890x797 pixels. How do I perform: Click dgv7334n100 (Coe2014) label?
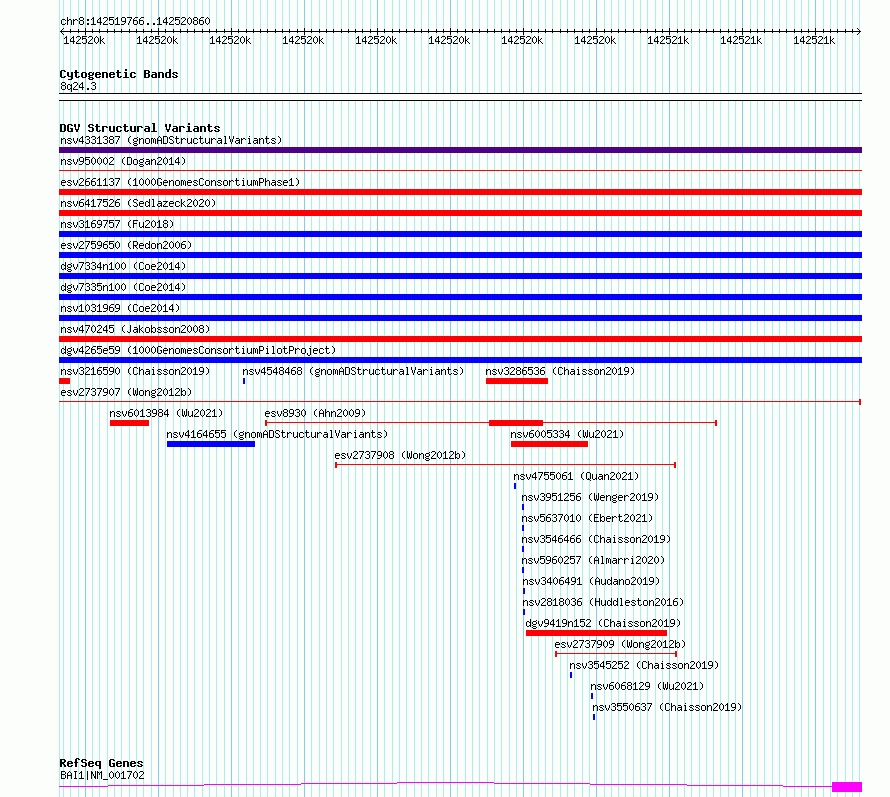[x=123, y=266]
